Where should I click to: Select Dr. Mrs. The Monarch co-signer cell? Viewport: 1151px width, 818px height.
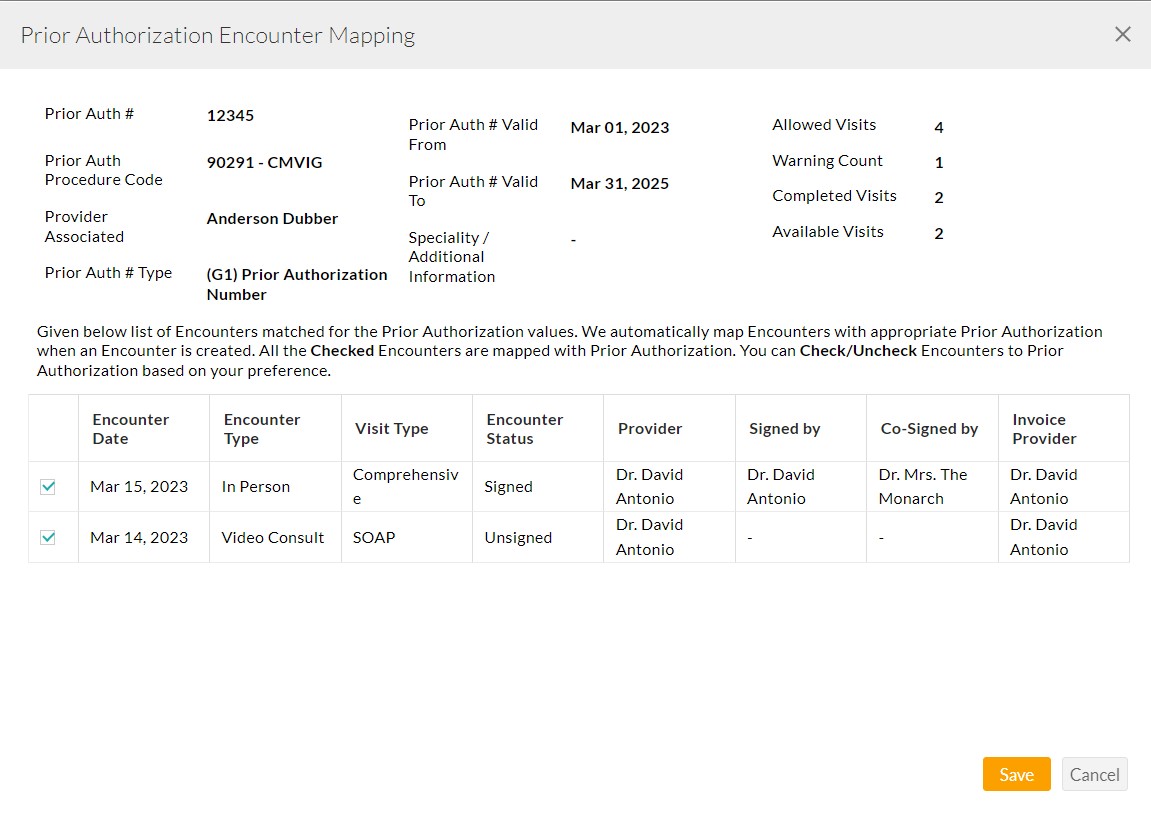click(x=910, y=486)
